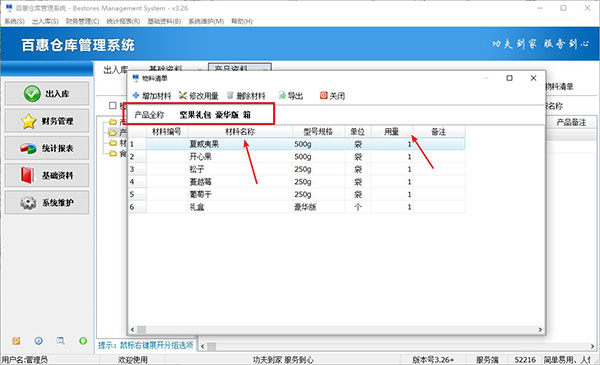Click the 物料清单 dialog title icon
The height and width of the screenshot is (365, 600).
pyautogui.click(x=135, y=78)
